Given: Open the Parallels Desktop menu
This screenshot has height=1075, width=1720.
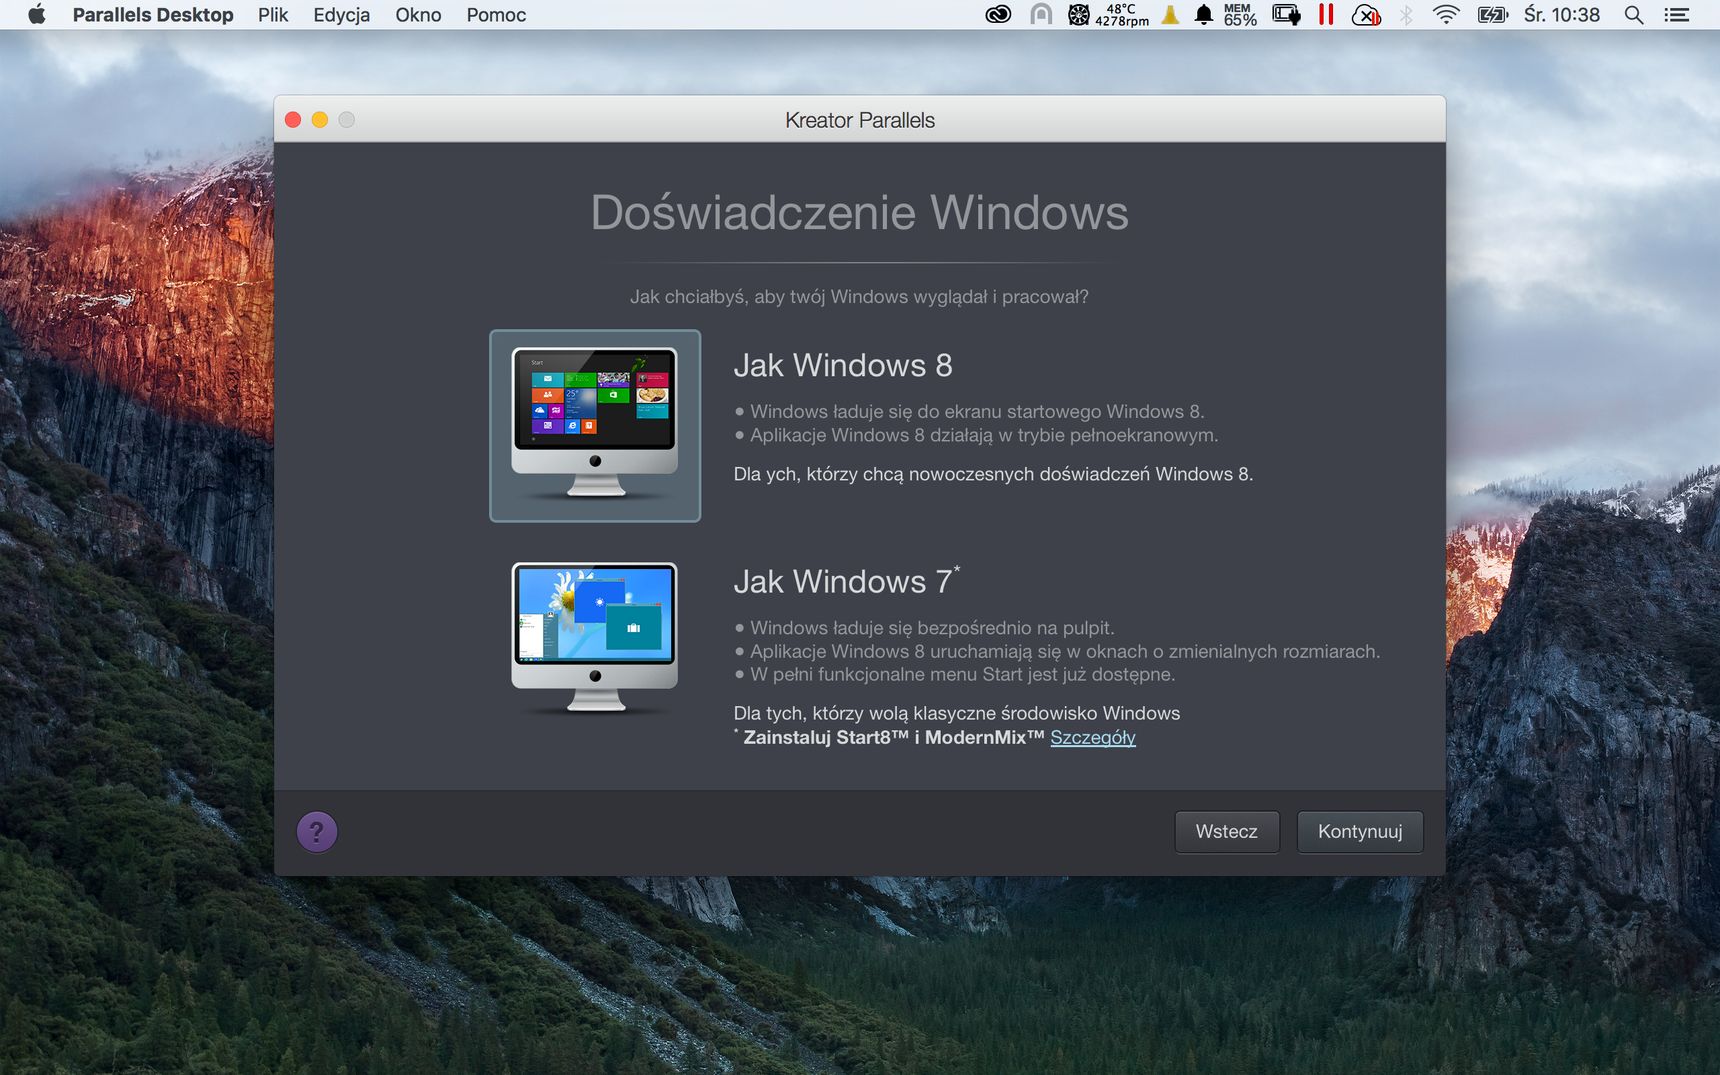Looking at the screenshot, I should (x=153, y=15).
